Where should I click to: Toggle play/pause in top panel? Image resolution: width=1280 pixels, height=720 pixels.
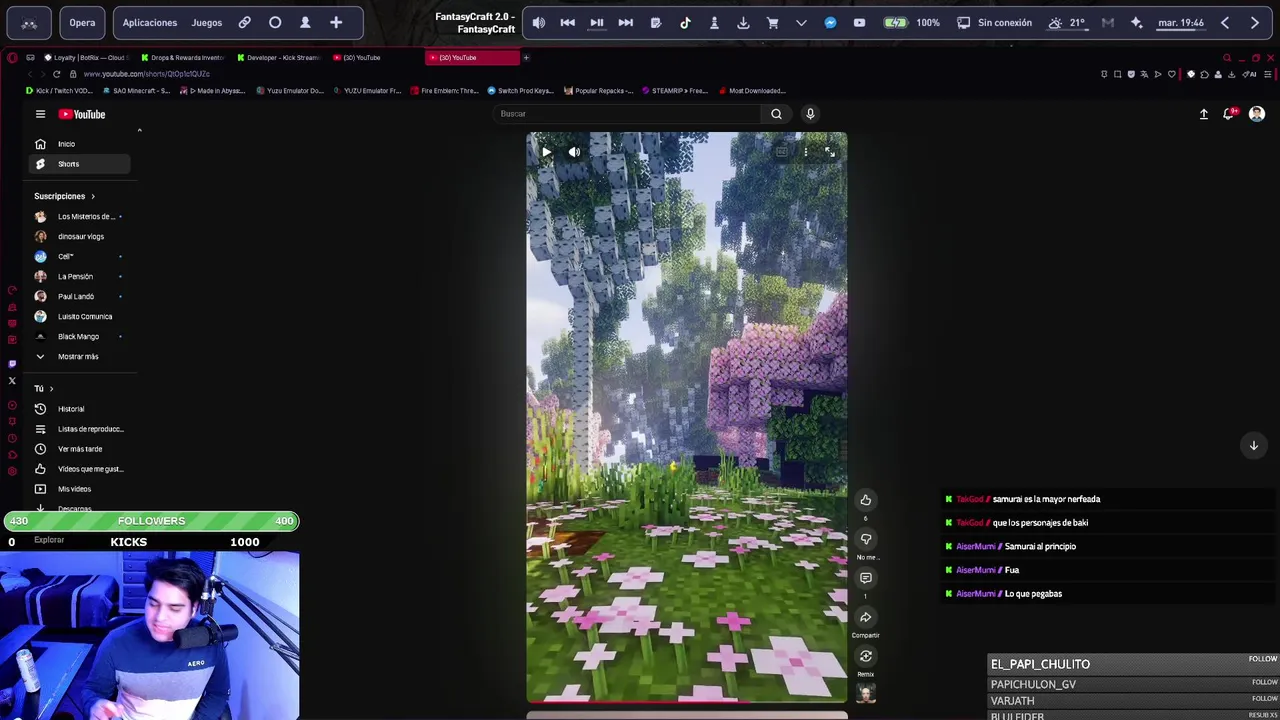click(x=596, y=22)
